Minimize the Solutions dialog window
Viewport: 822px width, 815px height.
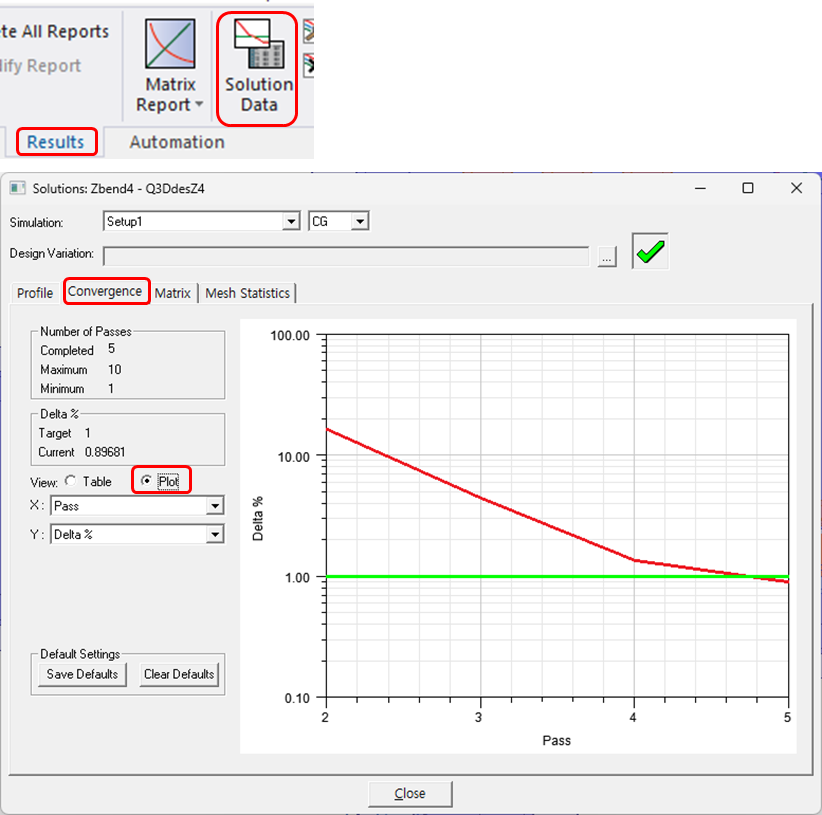[x=698, y=188]
